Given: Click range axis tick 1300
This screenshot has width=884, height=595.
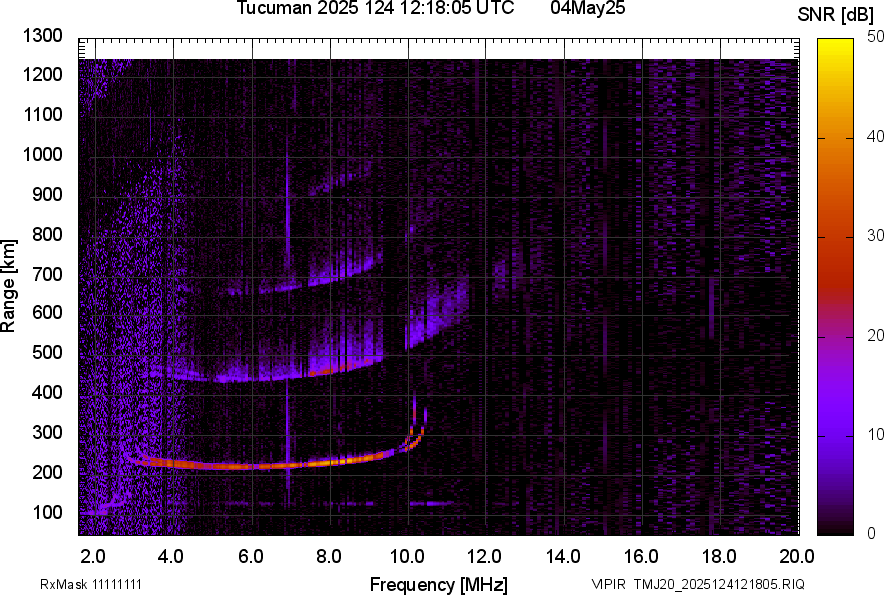Looking at the screenshot, I should pos(42,36).
